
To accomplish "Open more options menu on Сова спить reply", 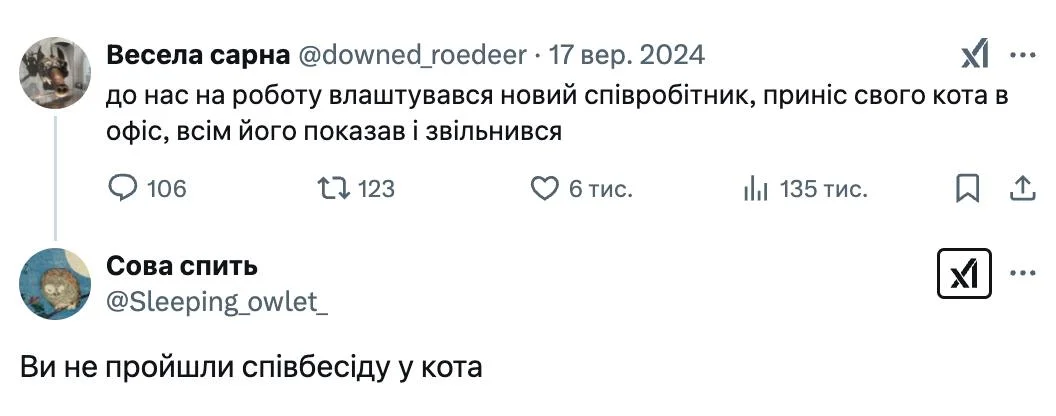I will 1022,273.
